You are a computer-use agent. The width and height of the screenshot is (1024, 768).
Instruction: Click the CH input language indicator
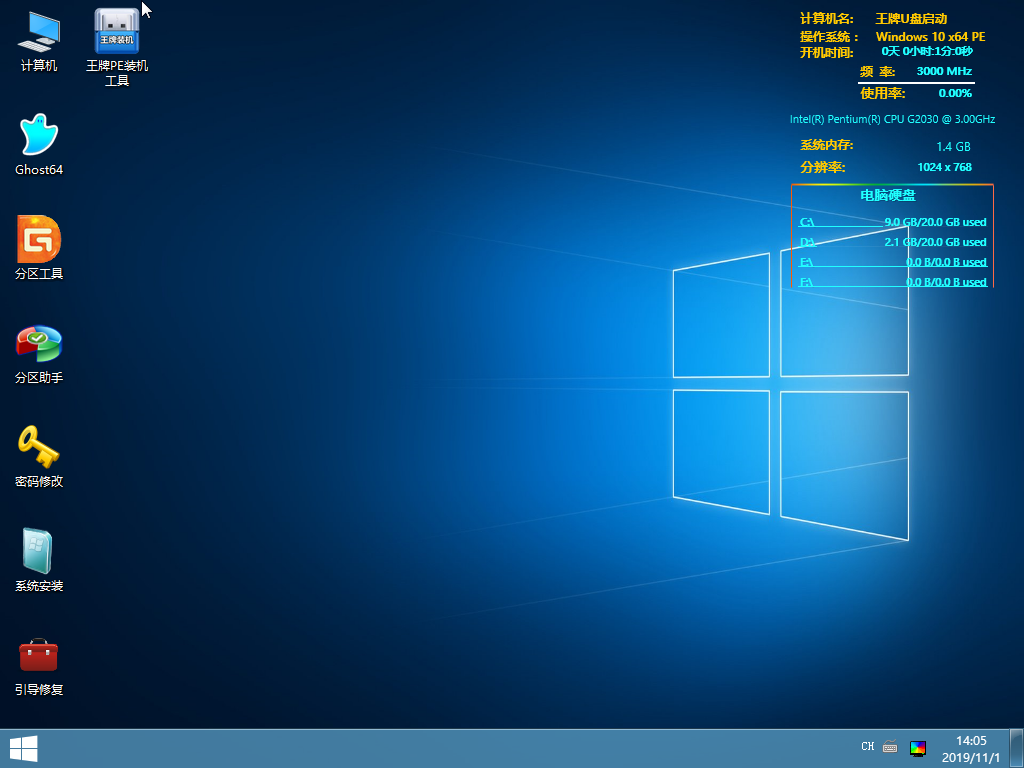pos(867,746)
